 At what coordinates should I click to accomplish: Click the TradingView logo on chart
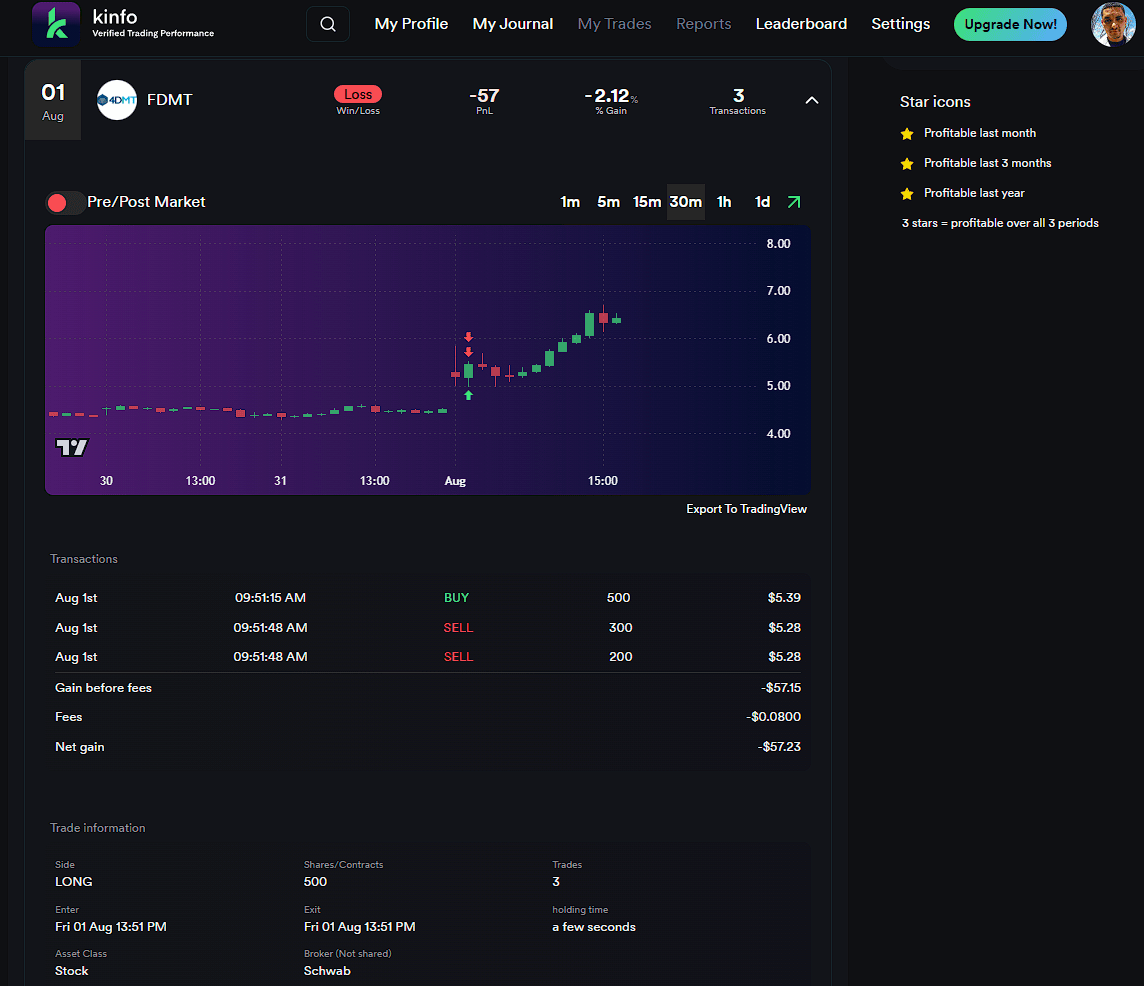(72, 447)
